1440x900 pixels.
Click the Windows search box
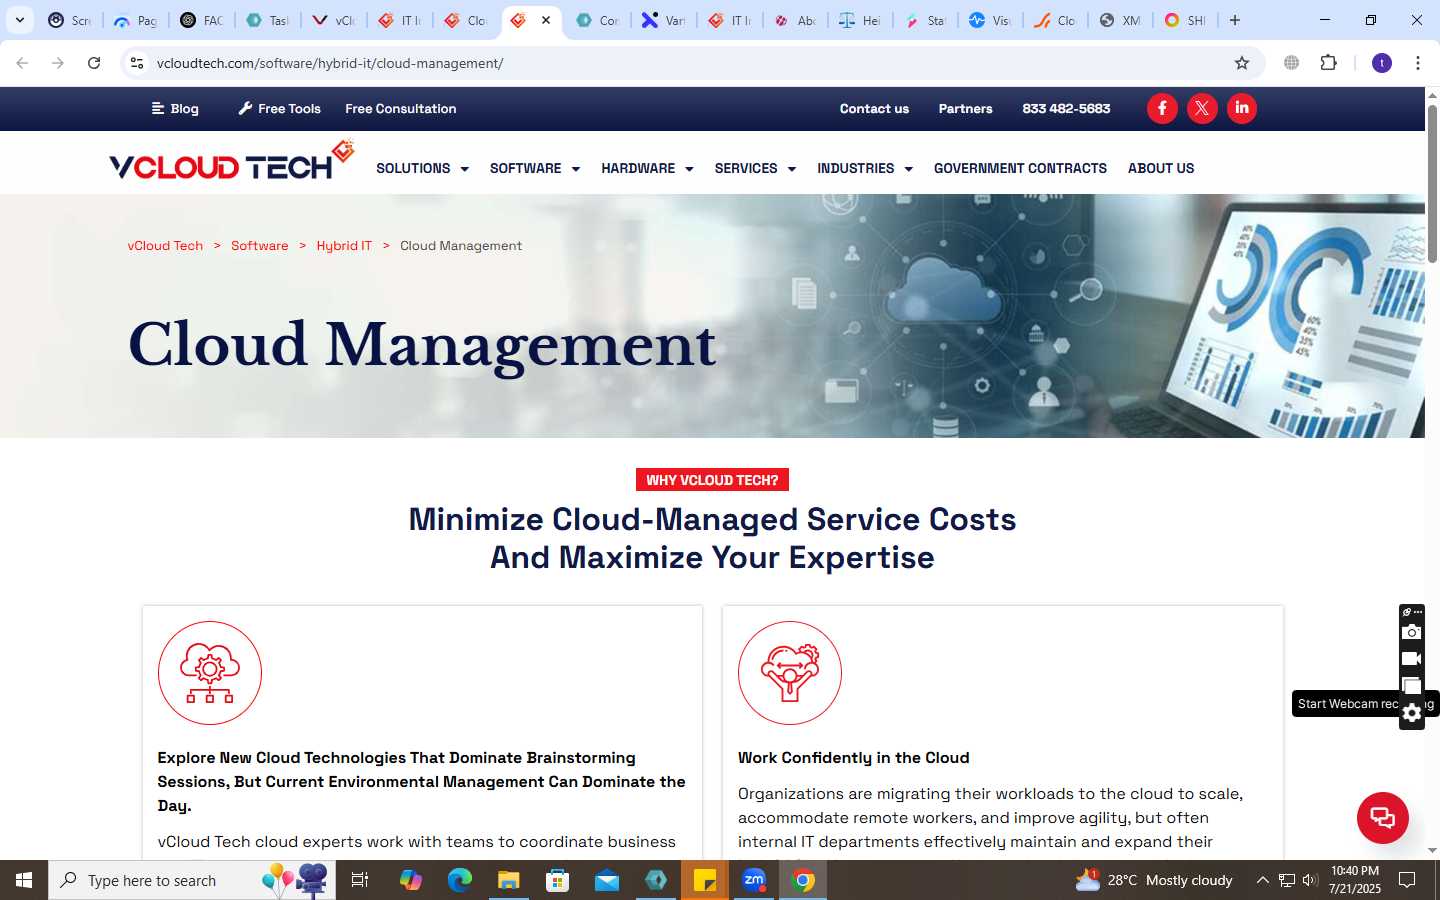coord(192,880)
